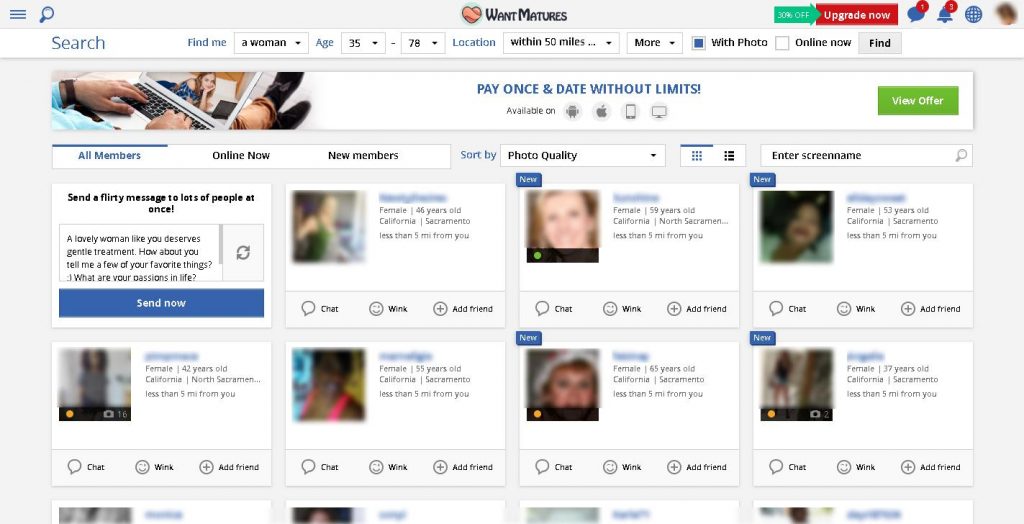Wink at the 53 years old member
This screenshot has height=524, width=1024.
point(856,308)
